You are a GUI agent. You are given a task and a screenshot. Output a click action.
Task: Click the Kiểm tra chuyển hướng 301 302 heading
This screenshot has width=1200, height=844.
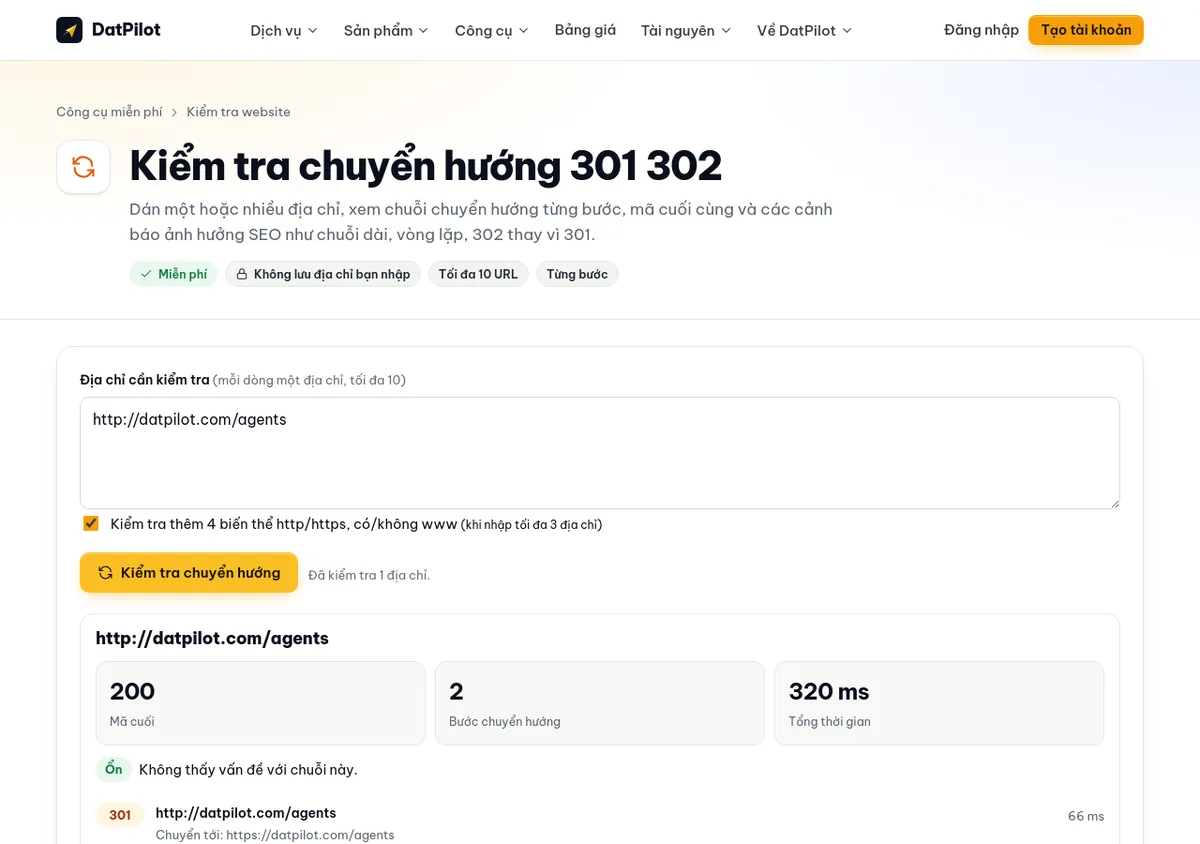point(426,166)
